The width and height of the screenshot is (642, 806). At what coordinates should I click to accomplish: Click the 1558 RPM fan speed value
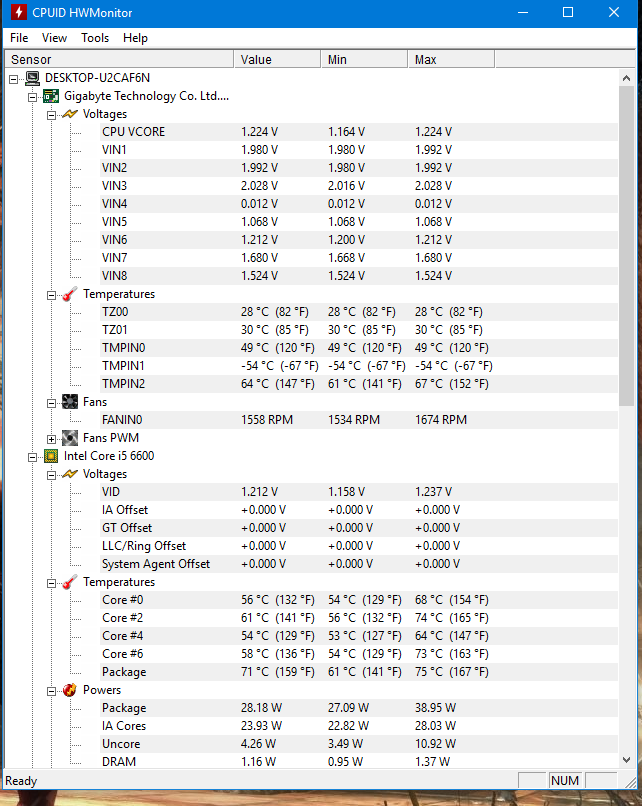(267, 420)
